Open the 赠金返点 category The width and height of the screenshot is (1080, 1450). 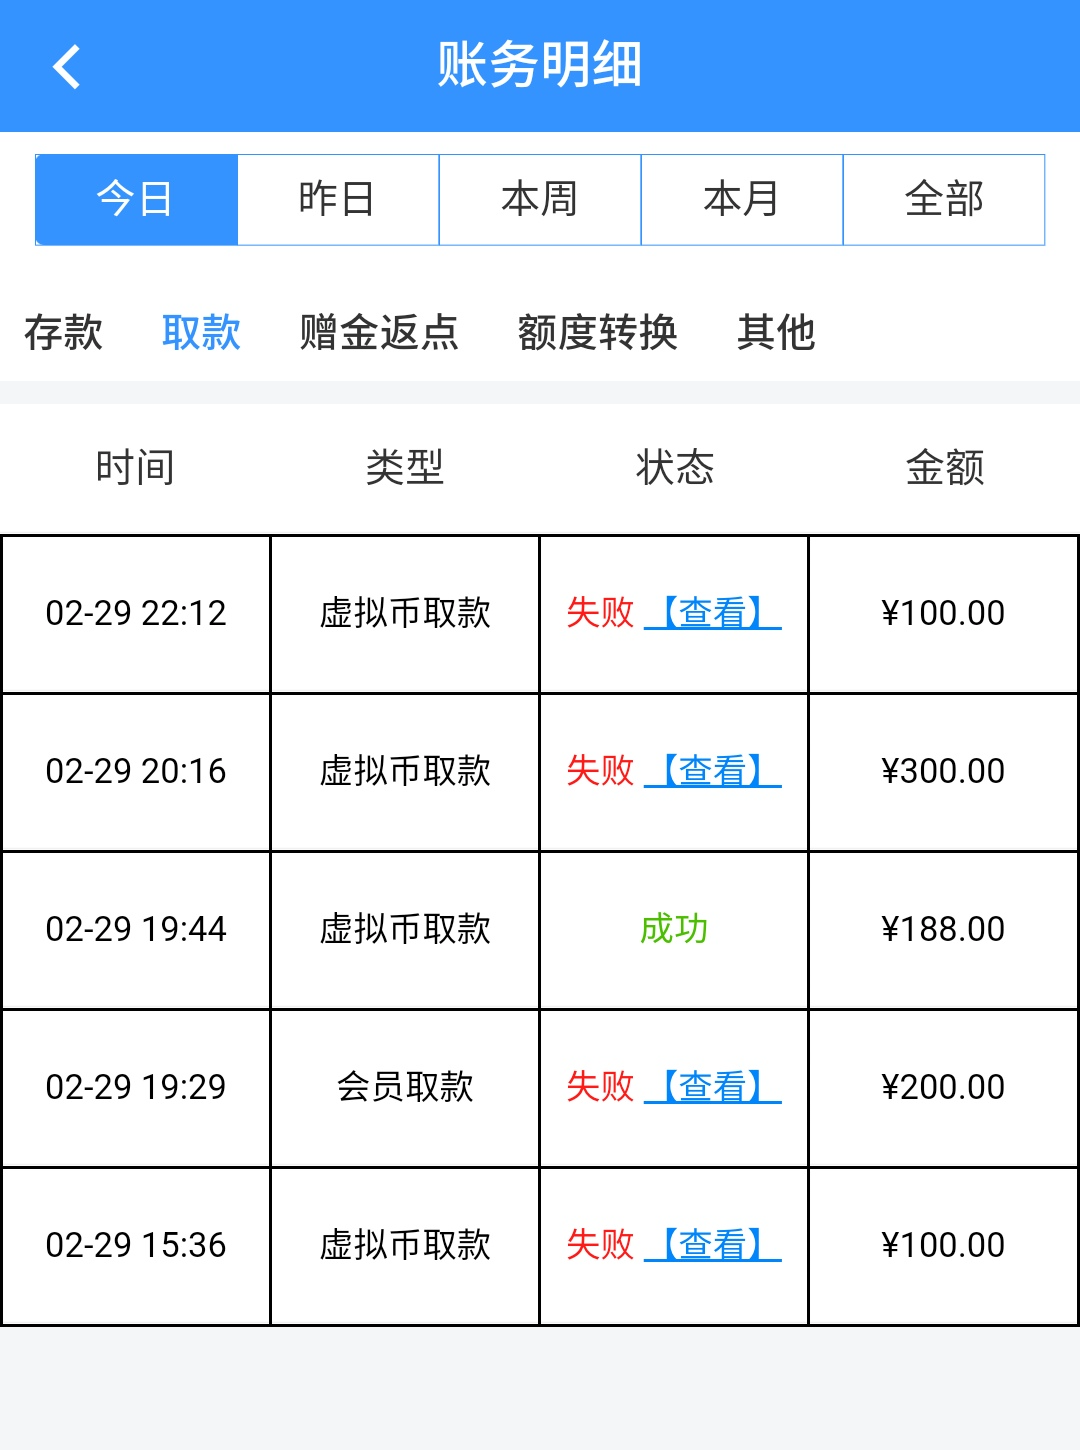(x=379, y=333)
